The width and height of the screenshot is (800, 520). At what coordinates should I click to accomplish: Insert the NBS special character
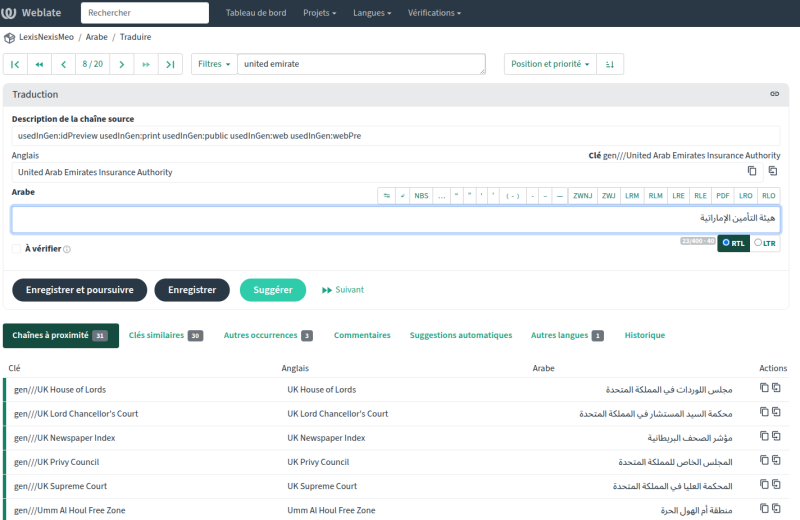pyautogui.click(x=421, y=196)
